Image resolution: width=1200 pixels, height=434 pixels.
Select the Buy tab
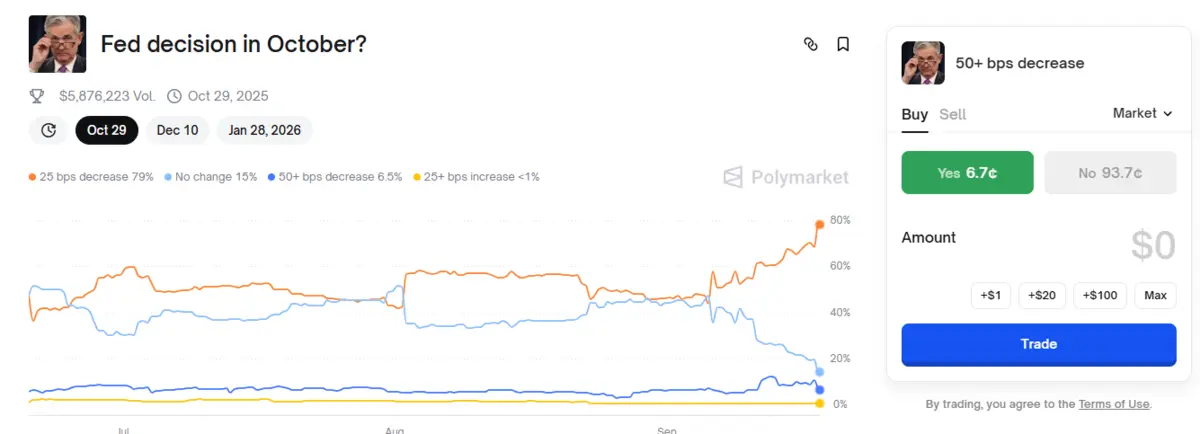[x=914, y=114]
